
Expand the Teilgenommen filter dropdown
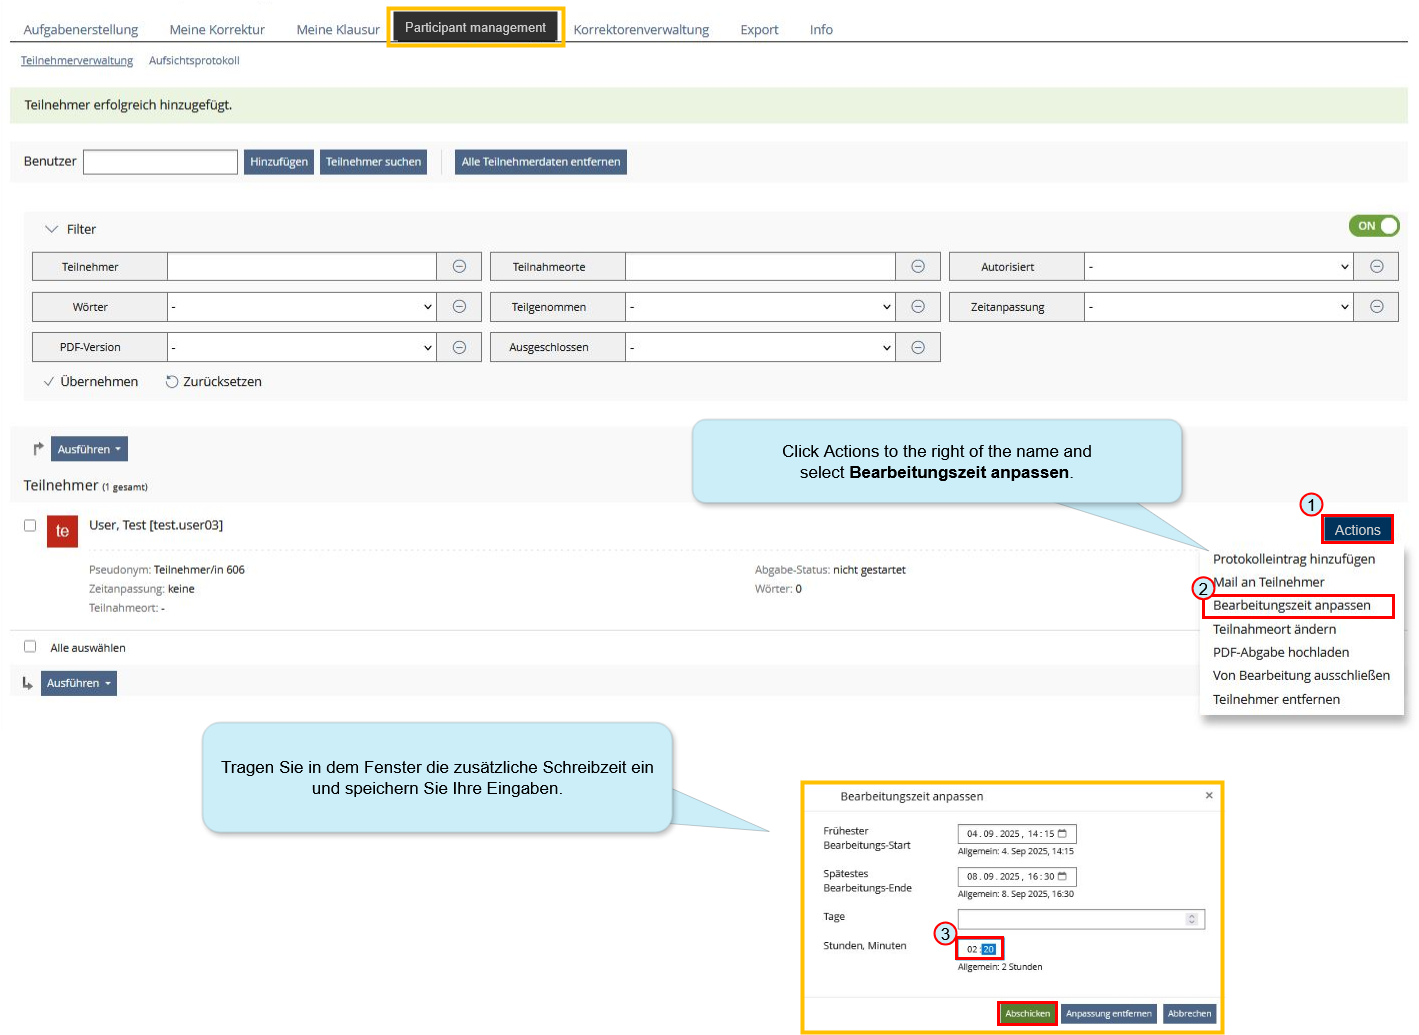[760, 307]
